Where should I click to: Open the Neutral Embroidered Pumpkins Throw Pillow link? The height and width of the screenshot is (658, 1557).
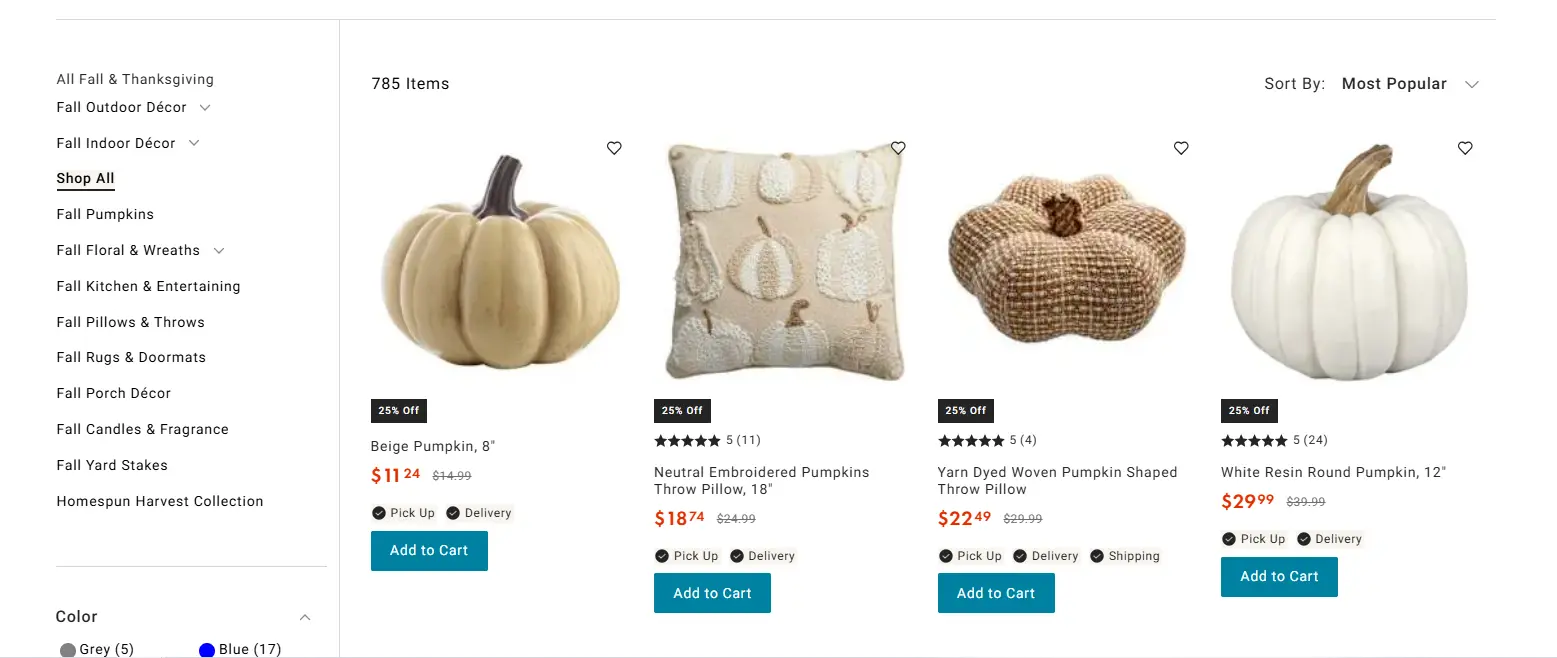tap(761, 480)
